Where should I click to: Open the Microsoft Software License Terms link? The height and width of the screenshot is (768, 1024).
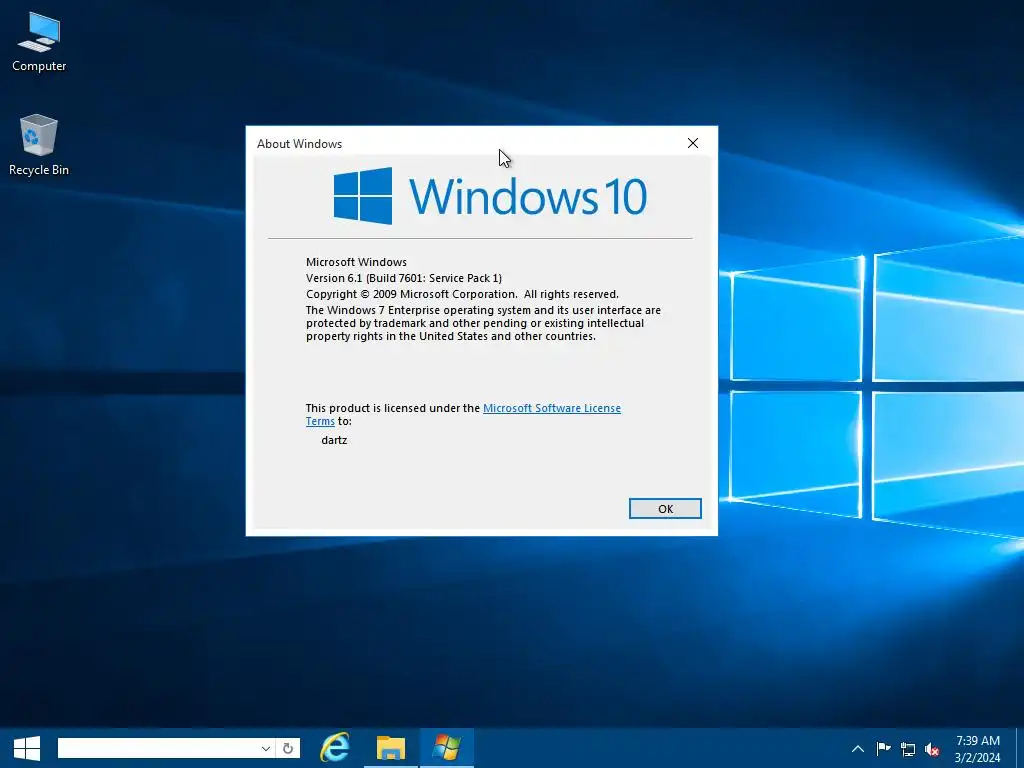pos(552,408)
